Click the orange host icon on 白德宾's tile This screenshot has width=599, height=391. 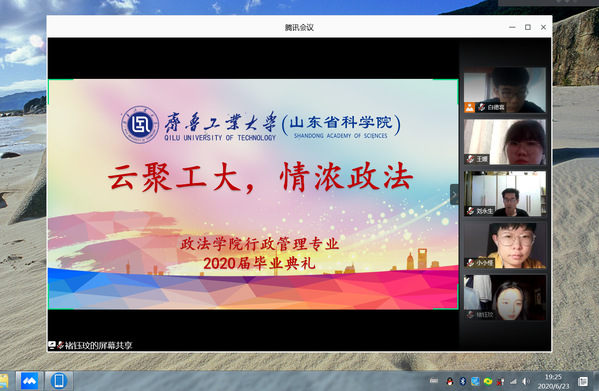[469, 107]
